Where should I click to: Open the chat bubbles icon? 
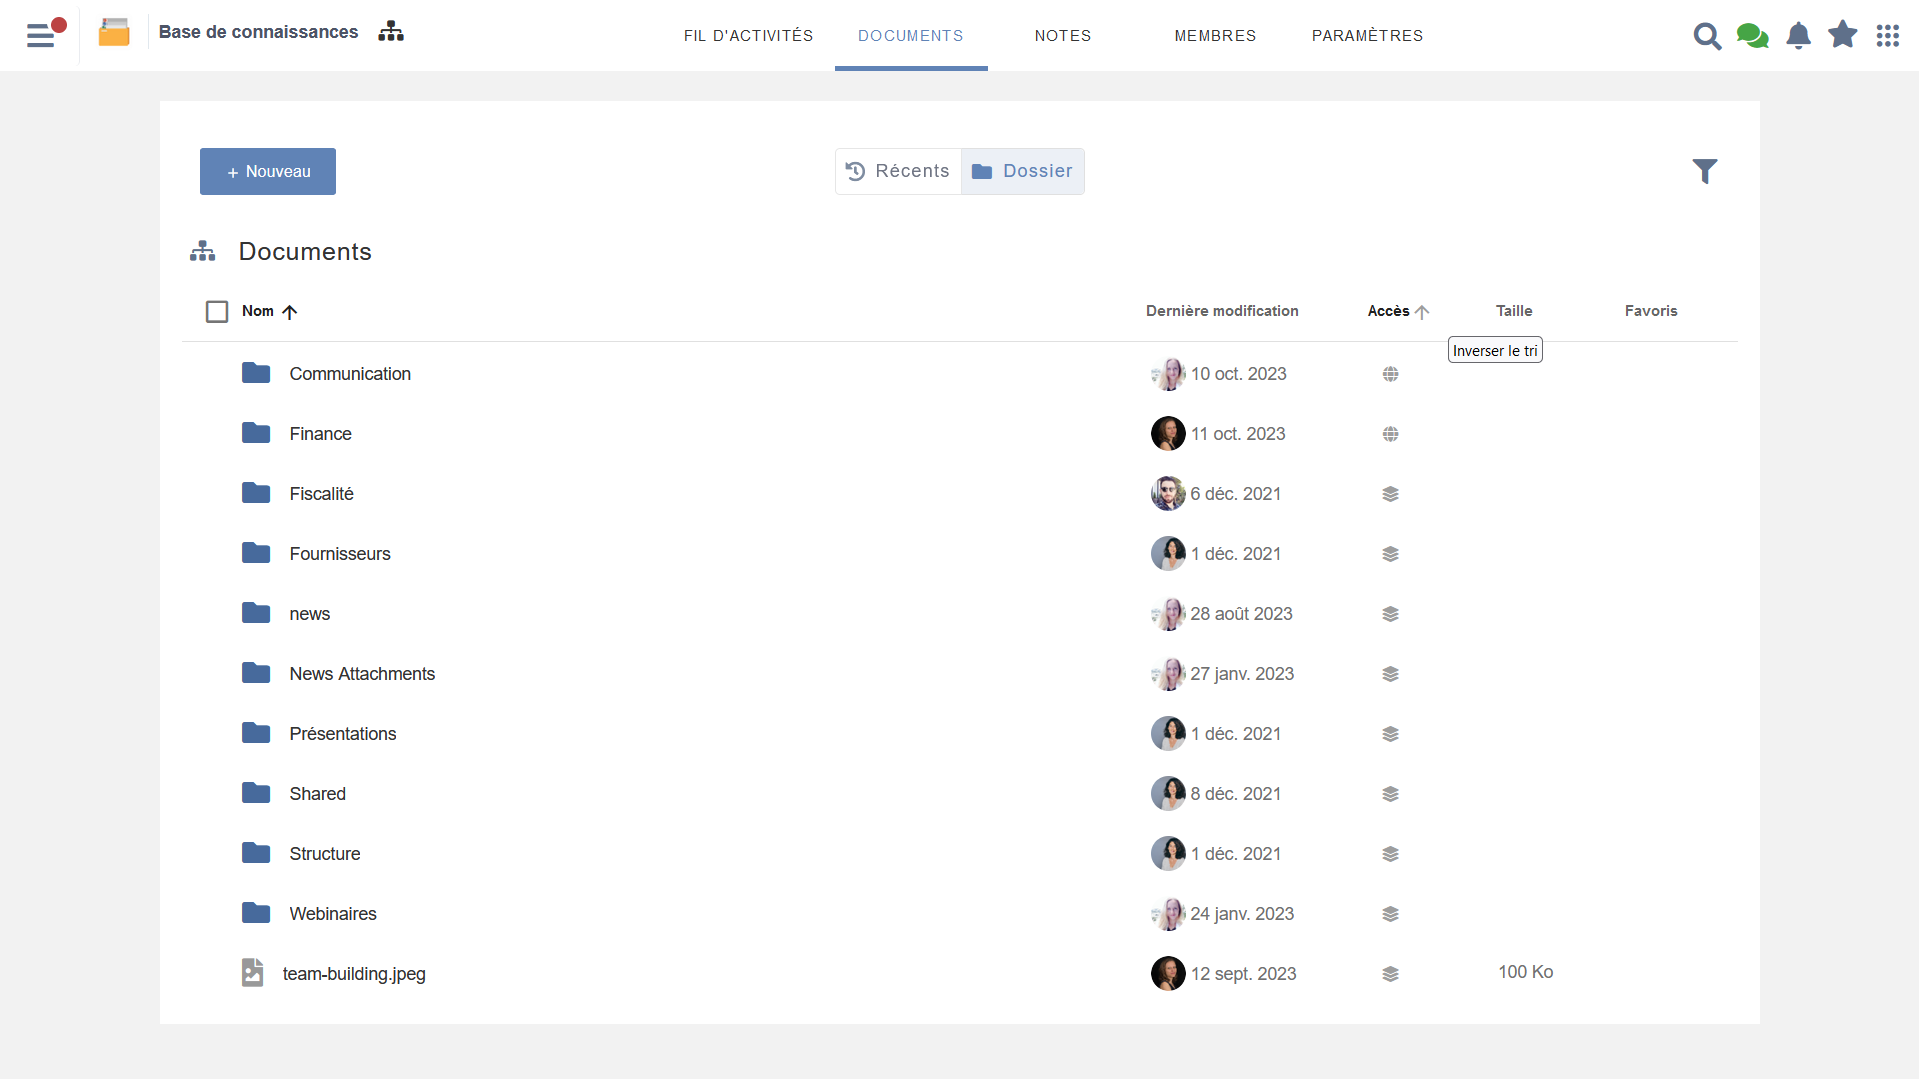point(1752,36)
